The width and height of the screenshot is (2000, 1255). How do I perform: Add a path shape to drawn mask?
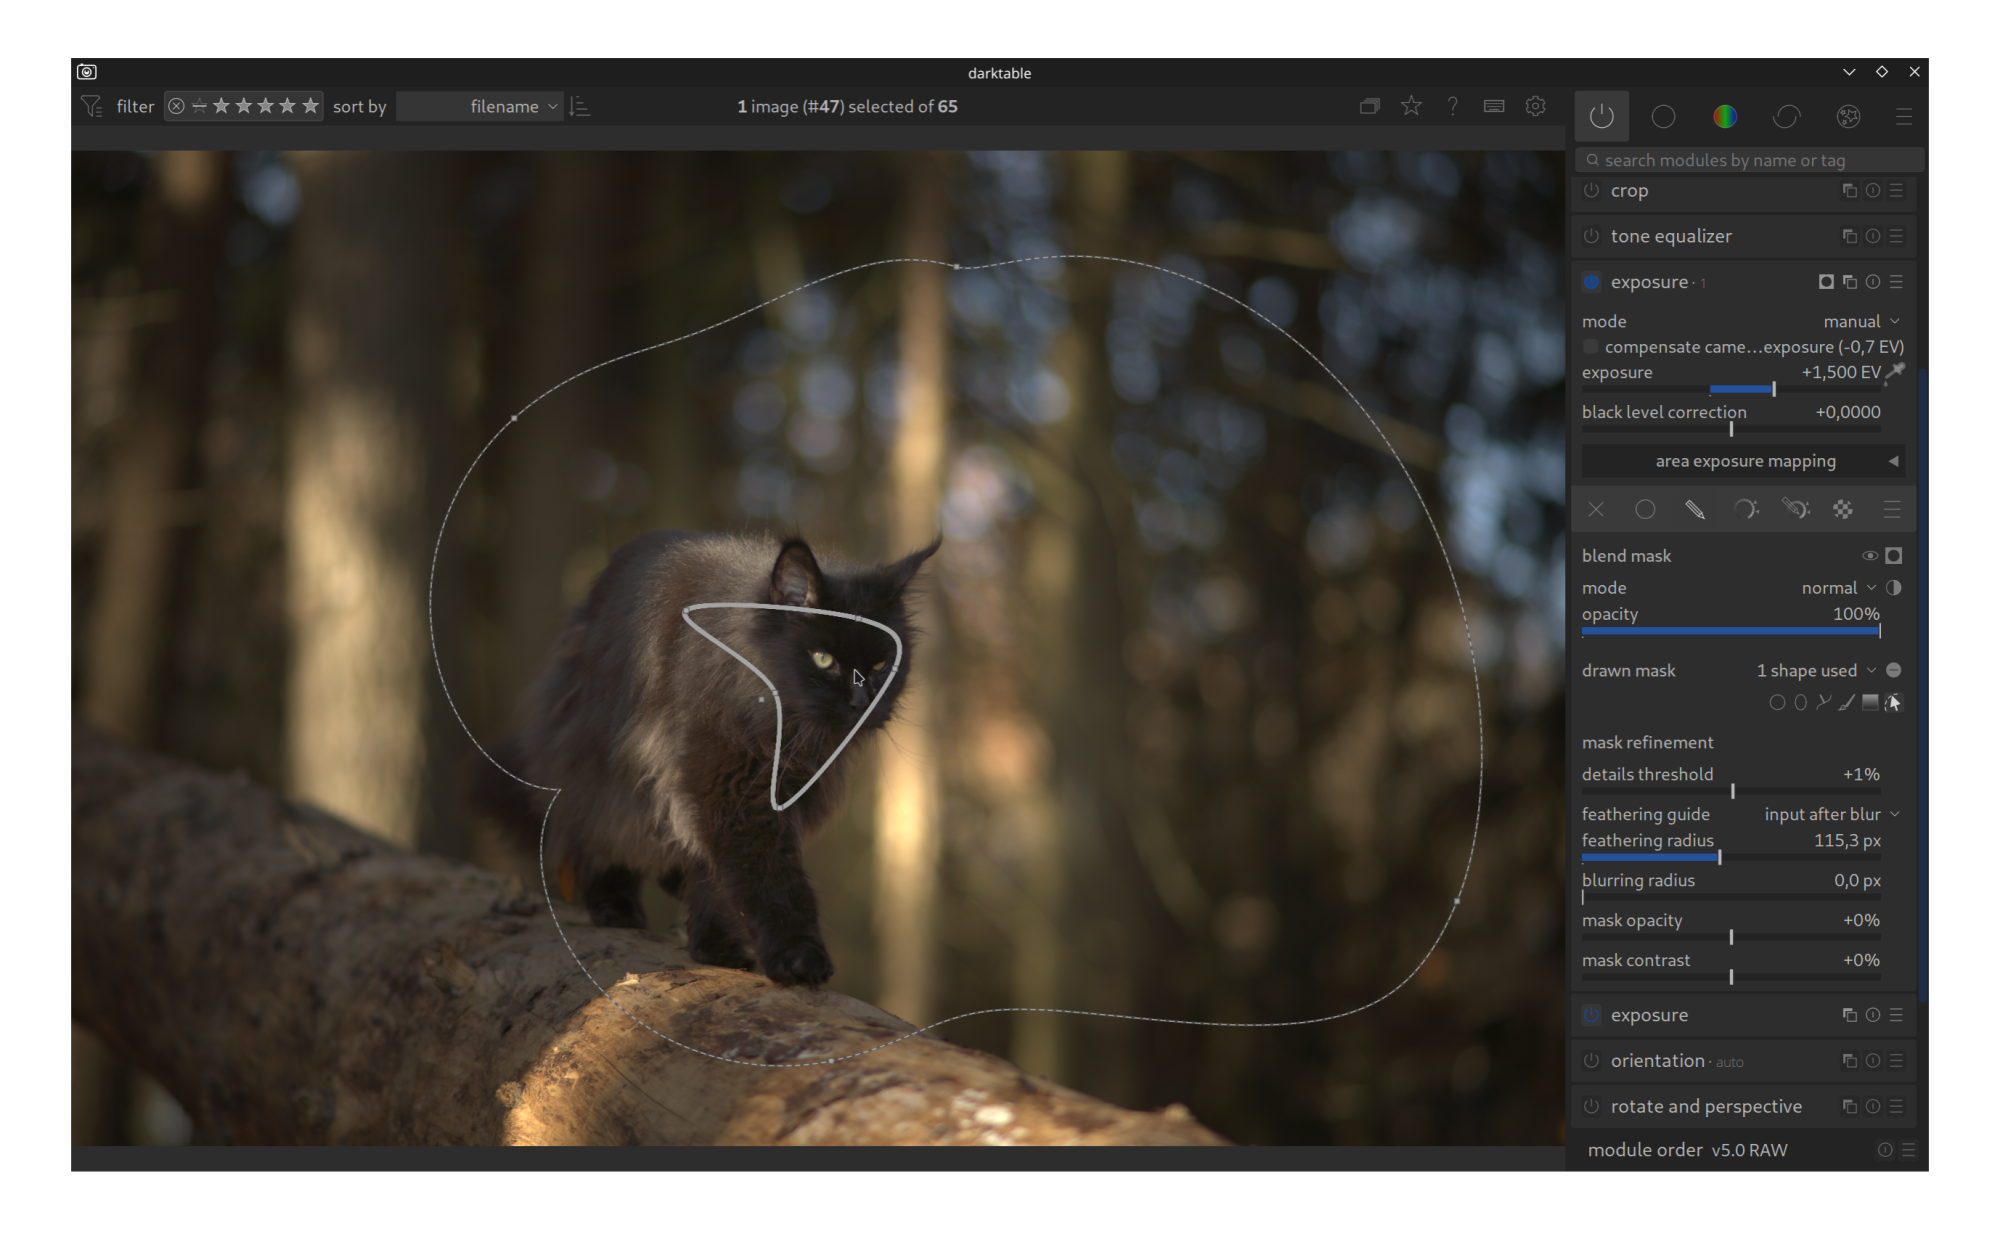(1823, 702)
